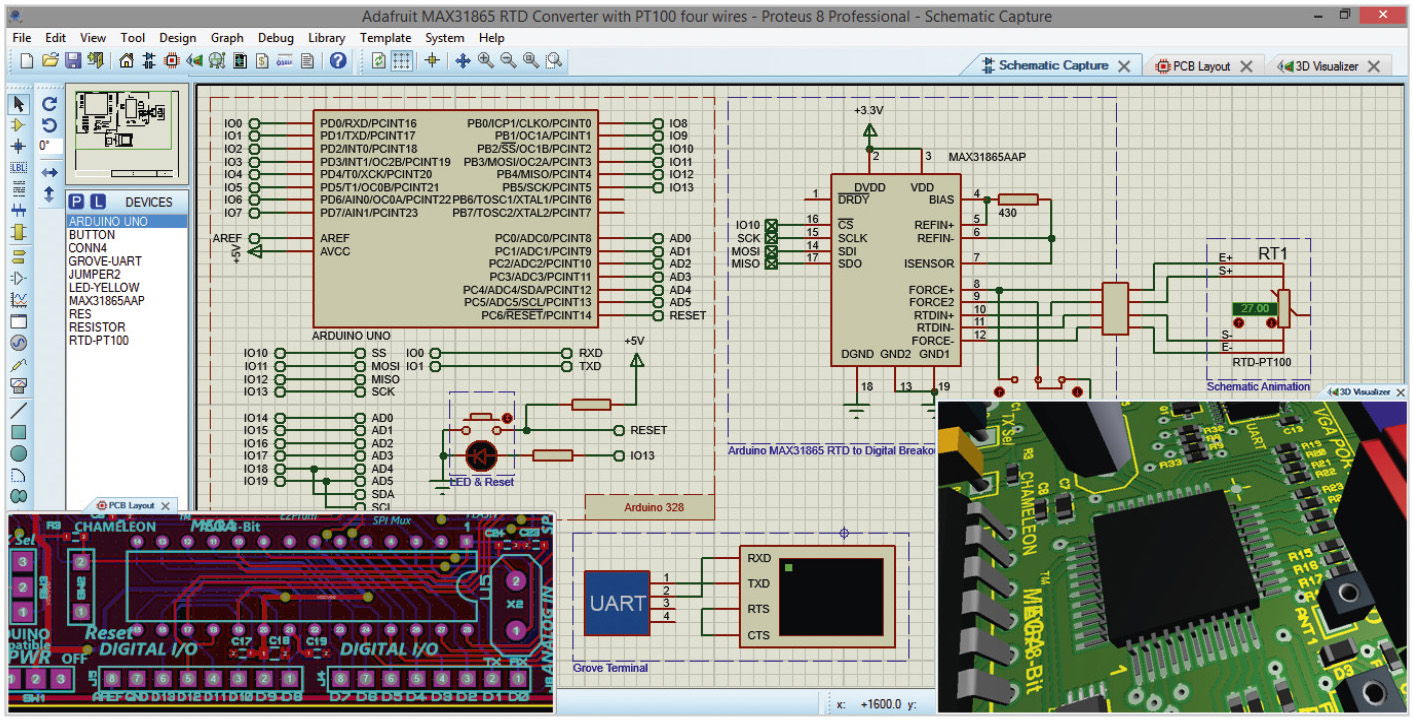Screen dimensions: 1414x721
Task: Switch to the top 3D Visualizer tab
Action: coord(1325,66)
